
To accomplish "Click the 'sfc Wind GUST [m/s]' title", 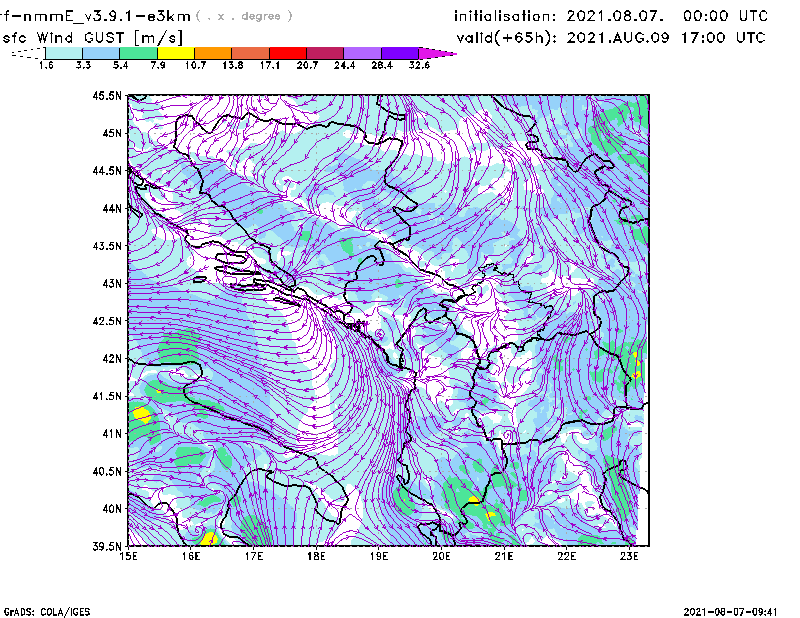I will 92,38.
